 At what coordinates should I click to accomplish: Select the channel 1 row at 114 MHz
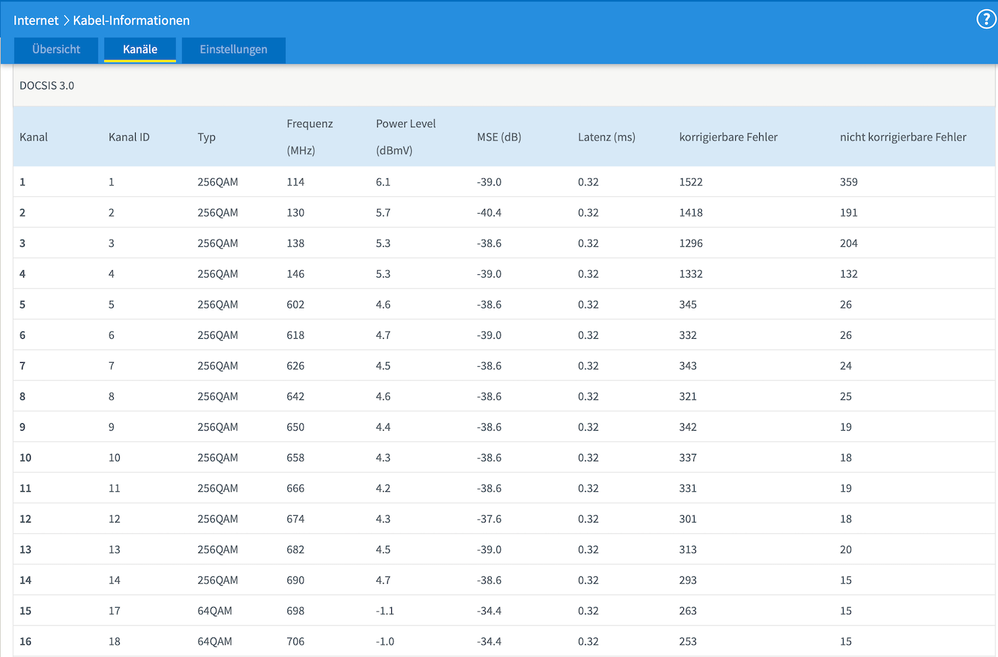click(x=294, y=182)
